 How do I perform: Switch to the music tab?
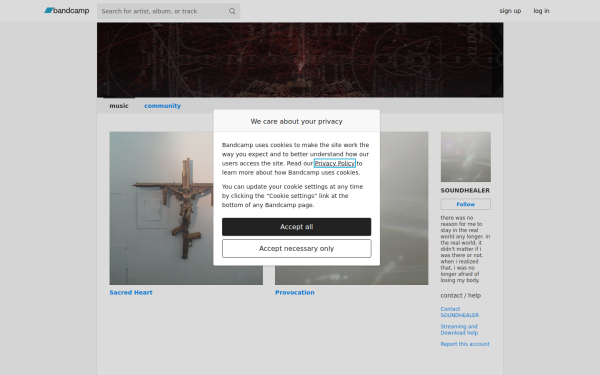pyautogui.click(x=119, y=106)
